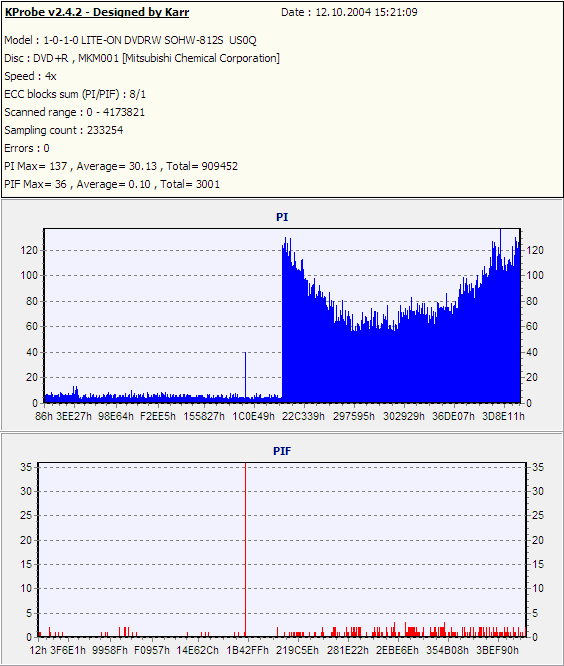This screenshot has width=564, height=666.
Task: Click the isolated PI spike near 1C0E49h
Action: point(245,375)
